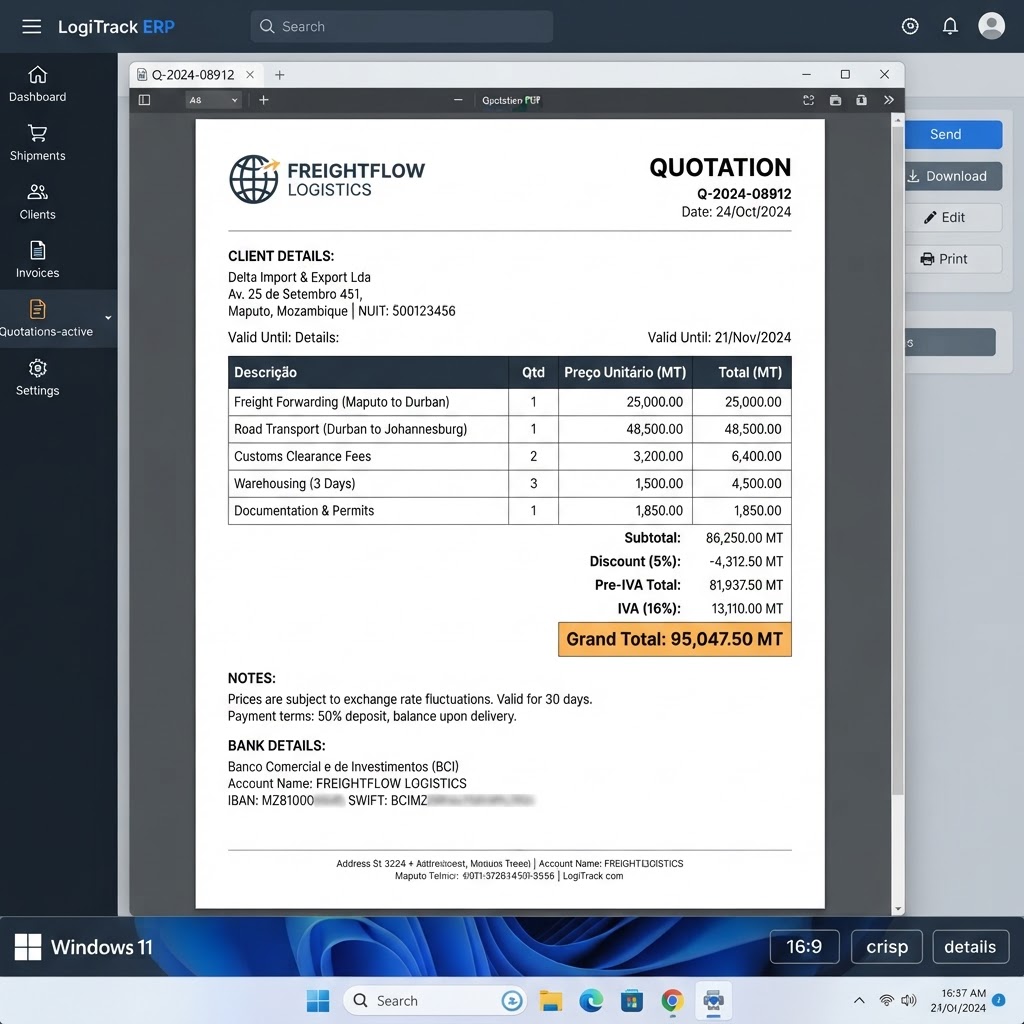This screenshot has height=1024, width=1024.
Task: Expand more tools double-chevron
Action: click(x=889, y=100)
